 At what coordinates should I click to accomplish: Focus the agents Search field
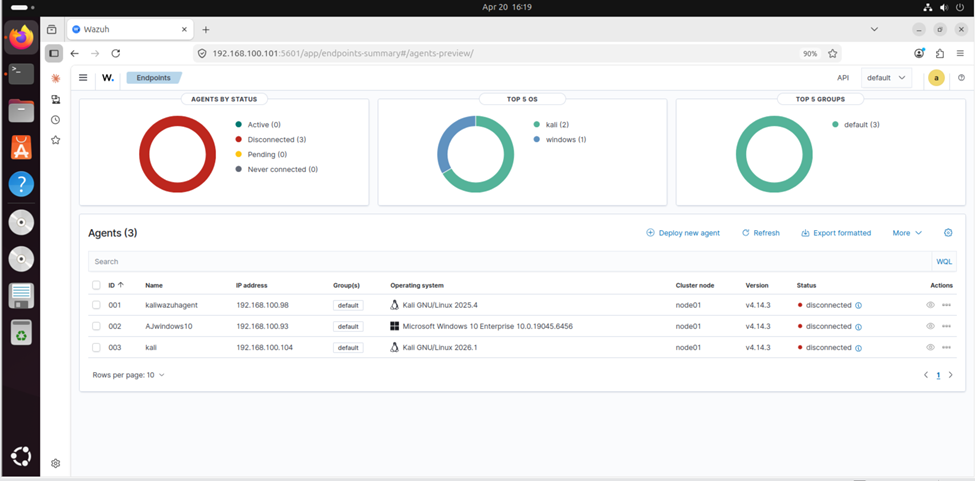click(x=509, y=262)
